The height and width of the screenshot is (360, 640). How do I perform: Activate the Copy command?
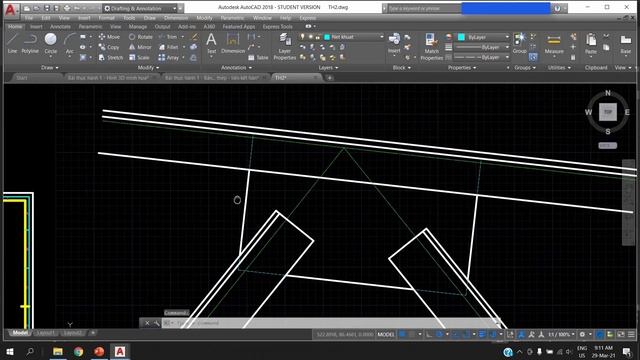(109, 47)
